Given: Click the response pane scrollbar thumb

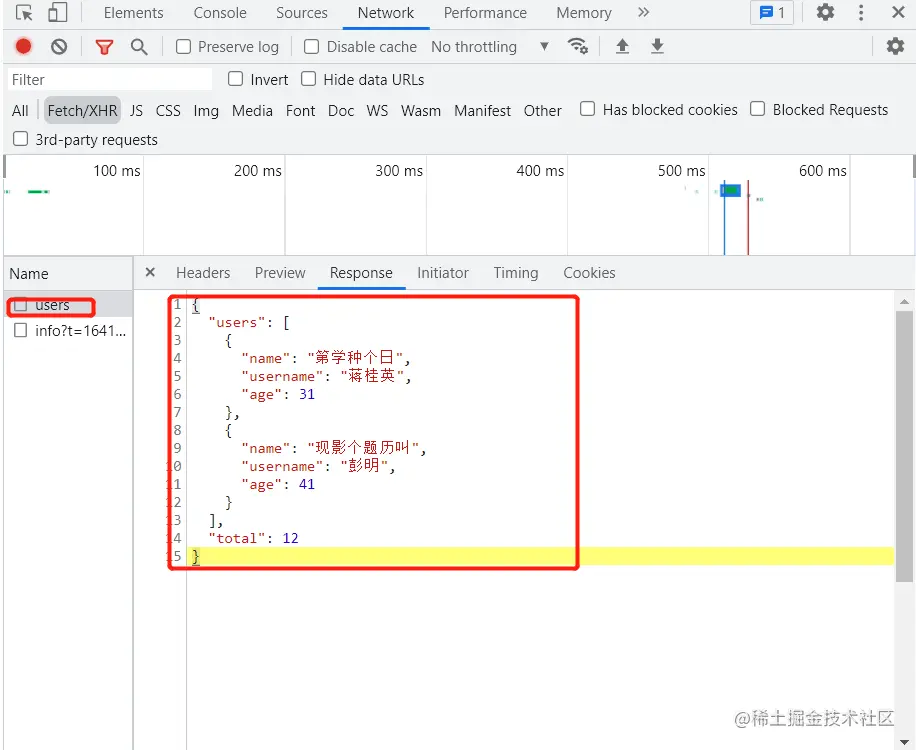Looking at the screenshot, I should [x=904, y=446].
